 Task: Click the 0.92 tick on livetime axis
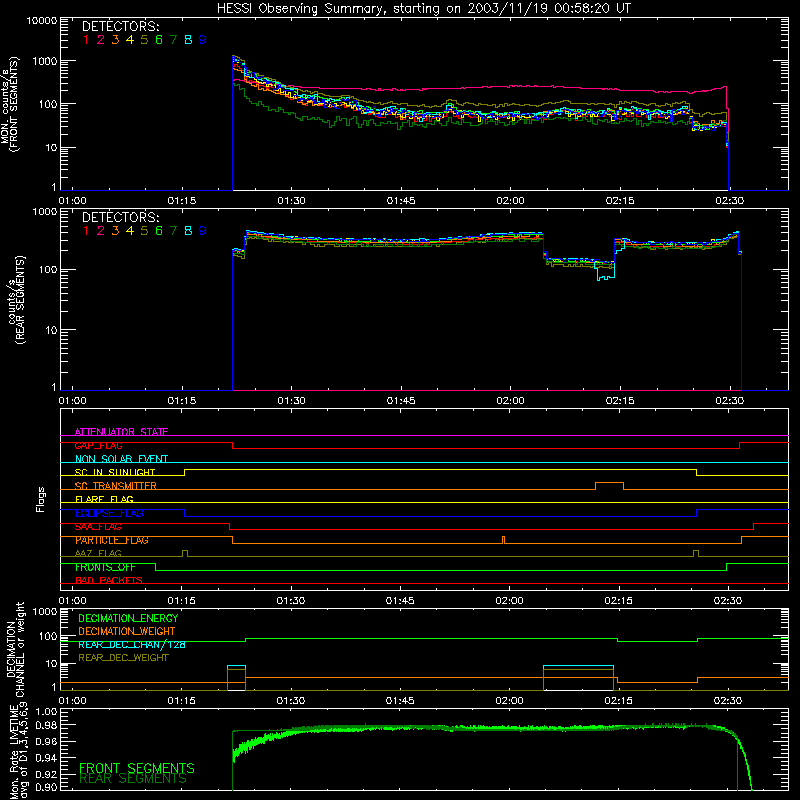click(46, 774)
